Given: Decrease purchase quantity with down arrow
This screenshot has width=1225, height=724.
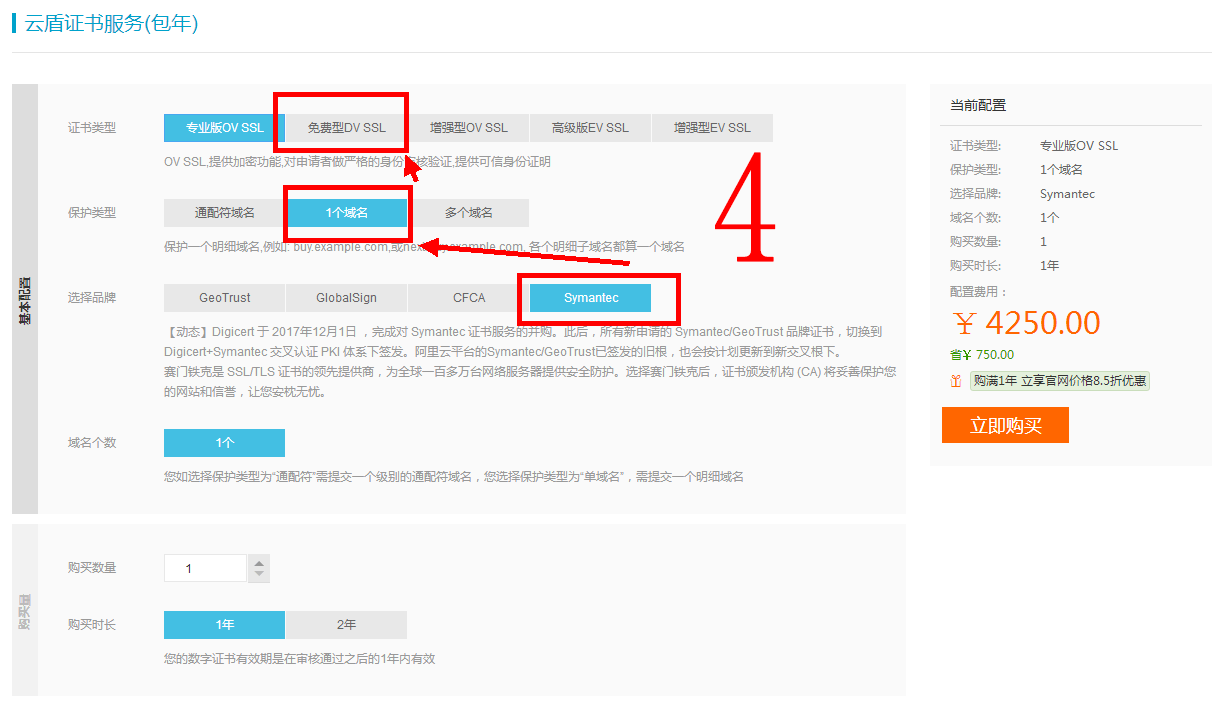Looking at the screenshot, I should click(x=259, y=575).
